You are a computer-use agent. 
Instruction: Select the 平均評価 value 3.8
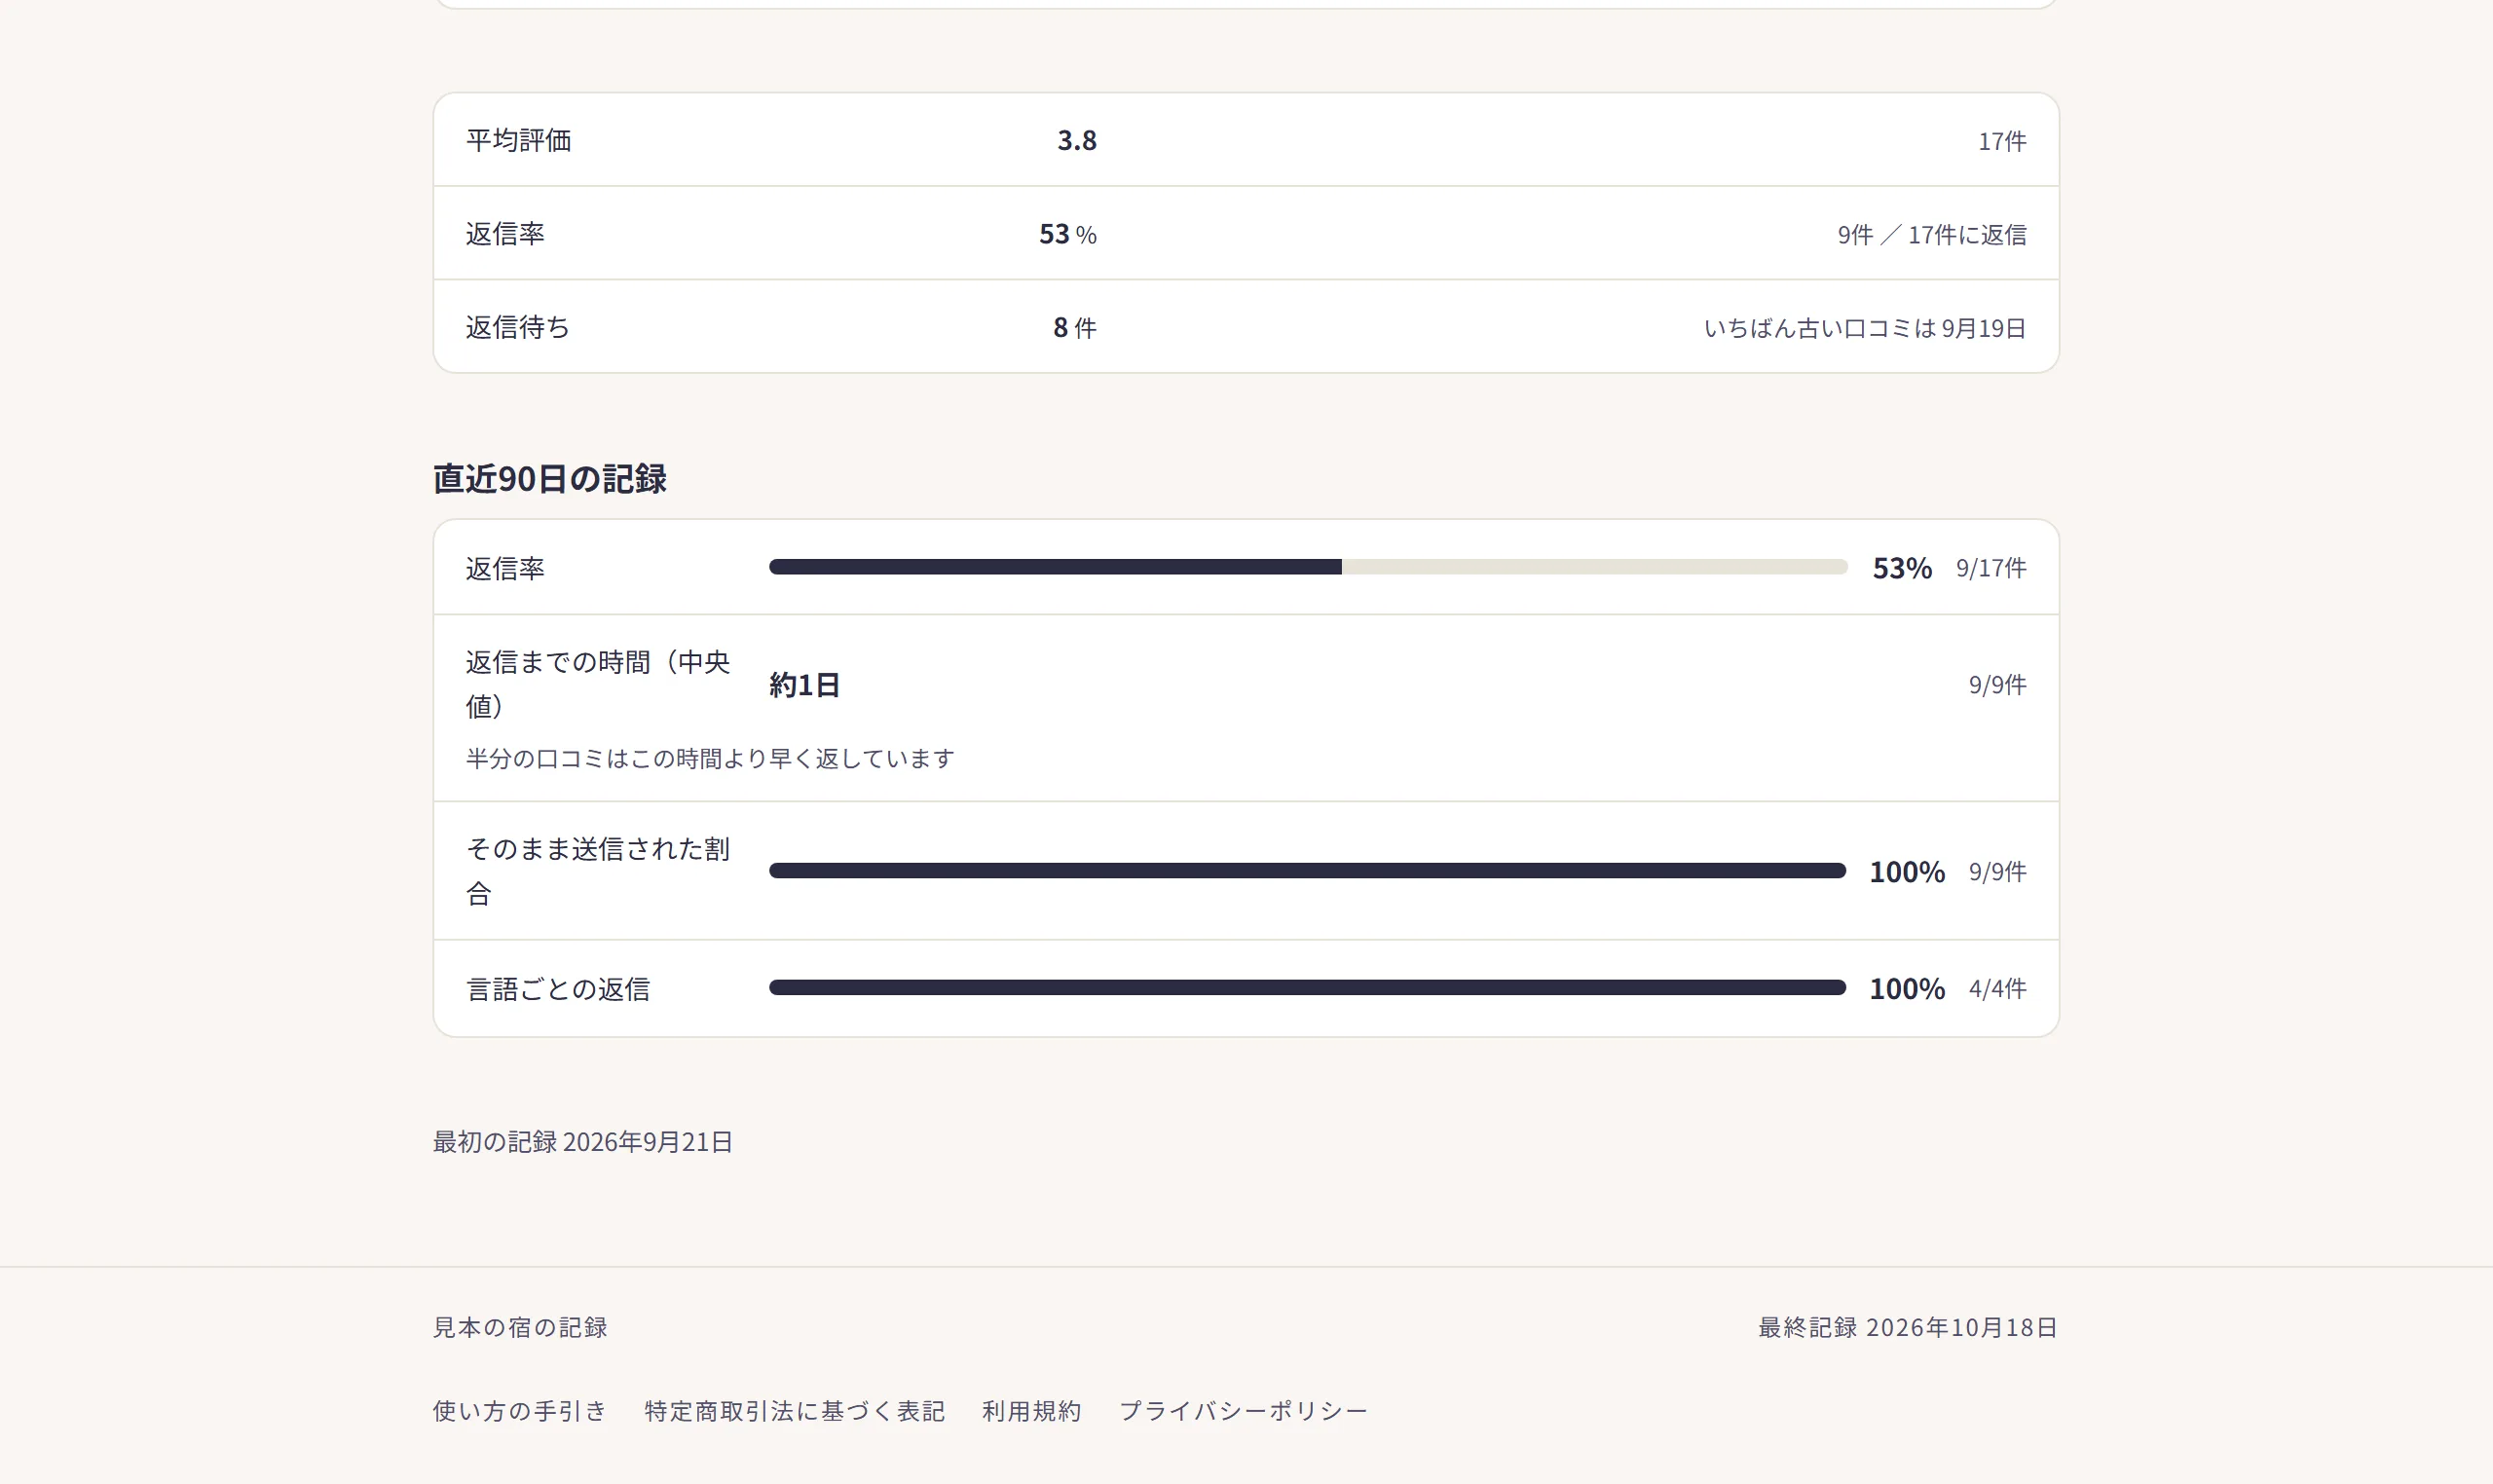point(1077,140)
